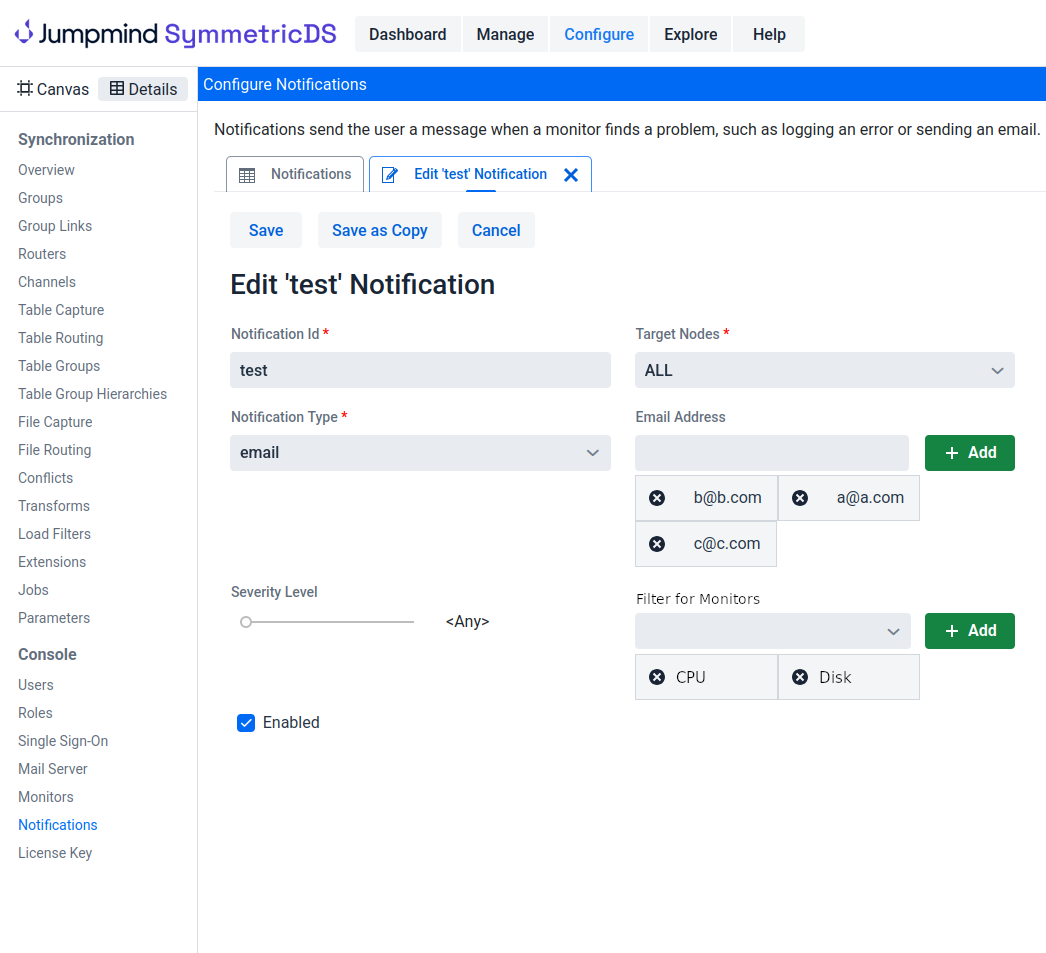Expand the Notification Type dropdown
This screenshot has width=1046, height=953.
420,453
